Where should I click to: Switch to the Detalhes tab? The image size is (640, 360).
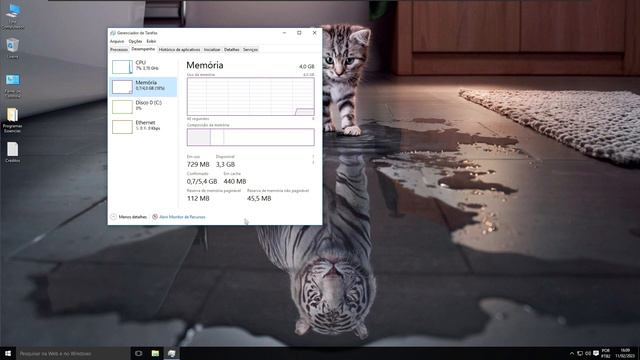pos(231,50)
